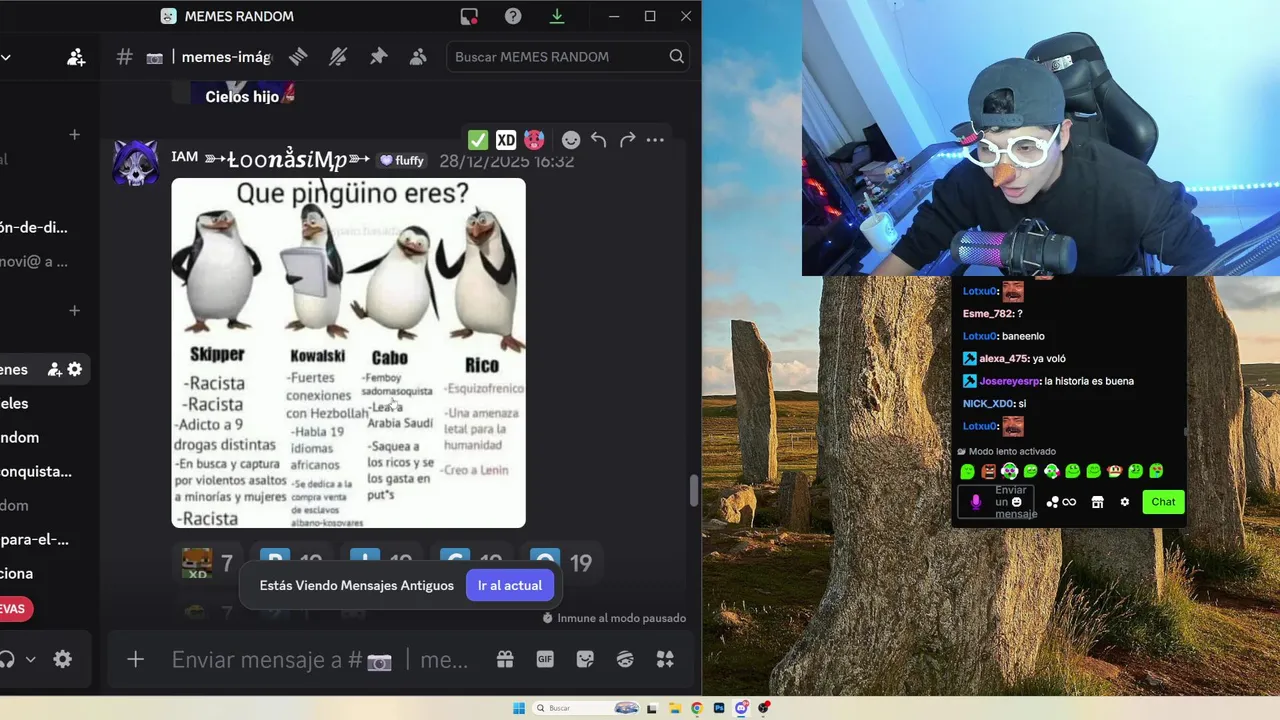
Task: Open the emoji picker in message bar
Action: [x=625, y=659]
